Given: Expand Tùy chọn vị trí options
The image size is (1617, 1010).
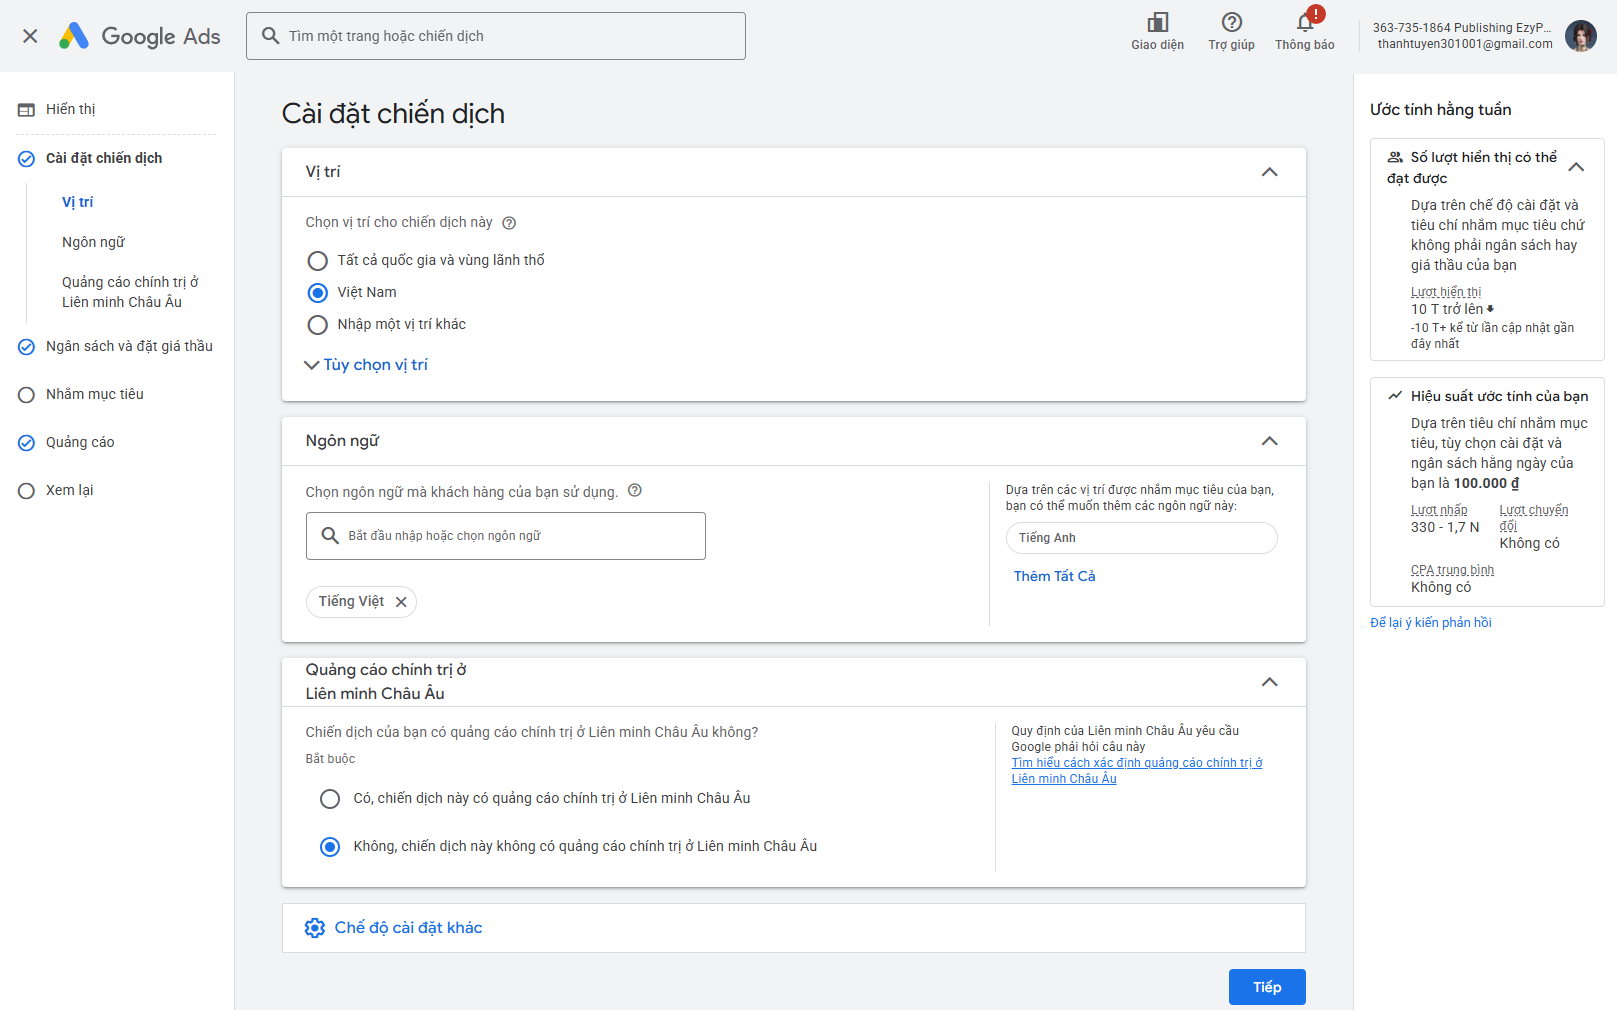Looking at the screenshot, I should [366, 365].
